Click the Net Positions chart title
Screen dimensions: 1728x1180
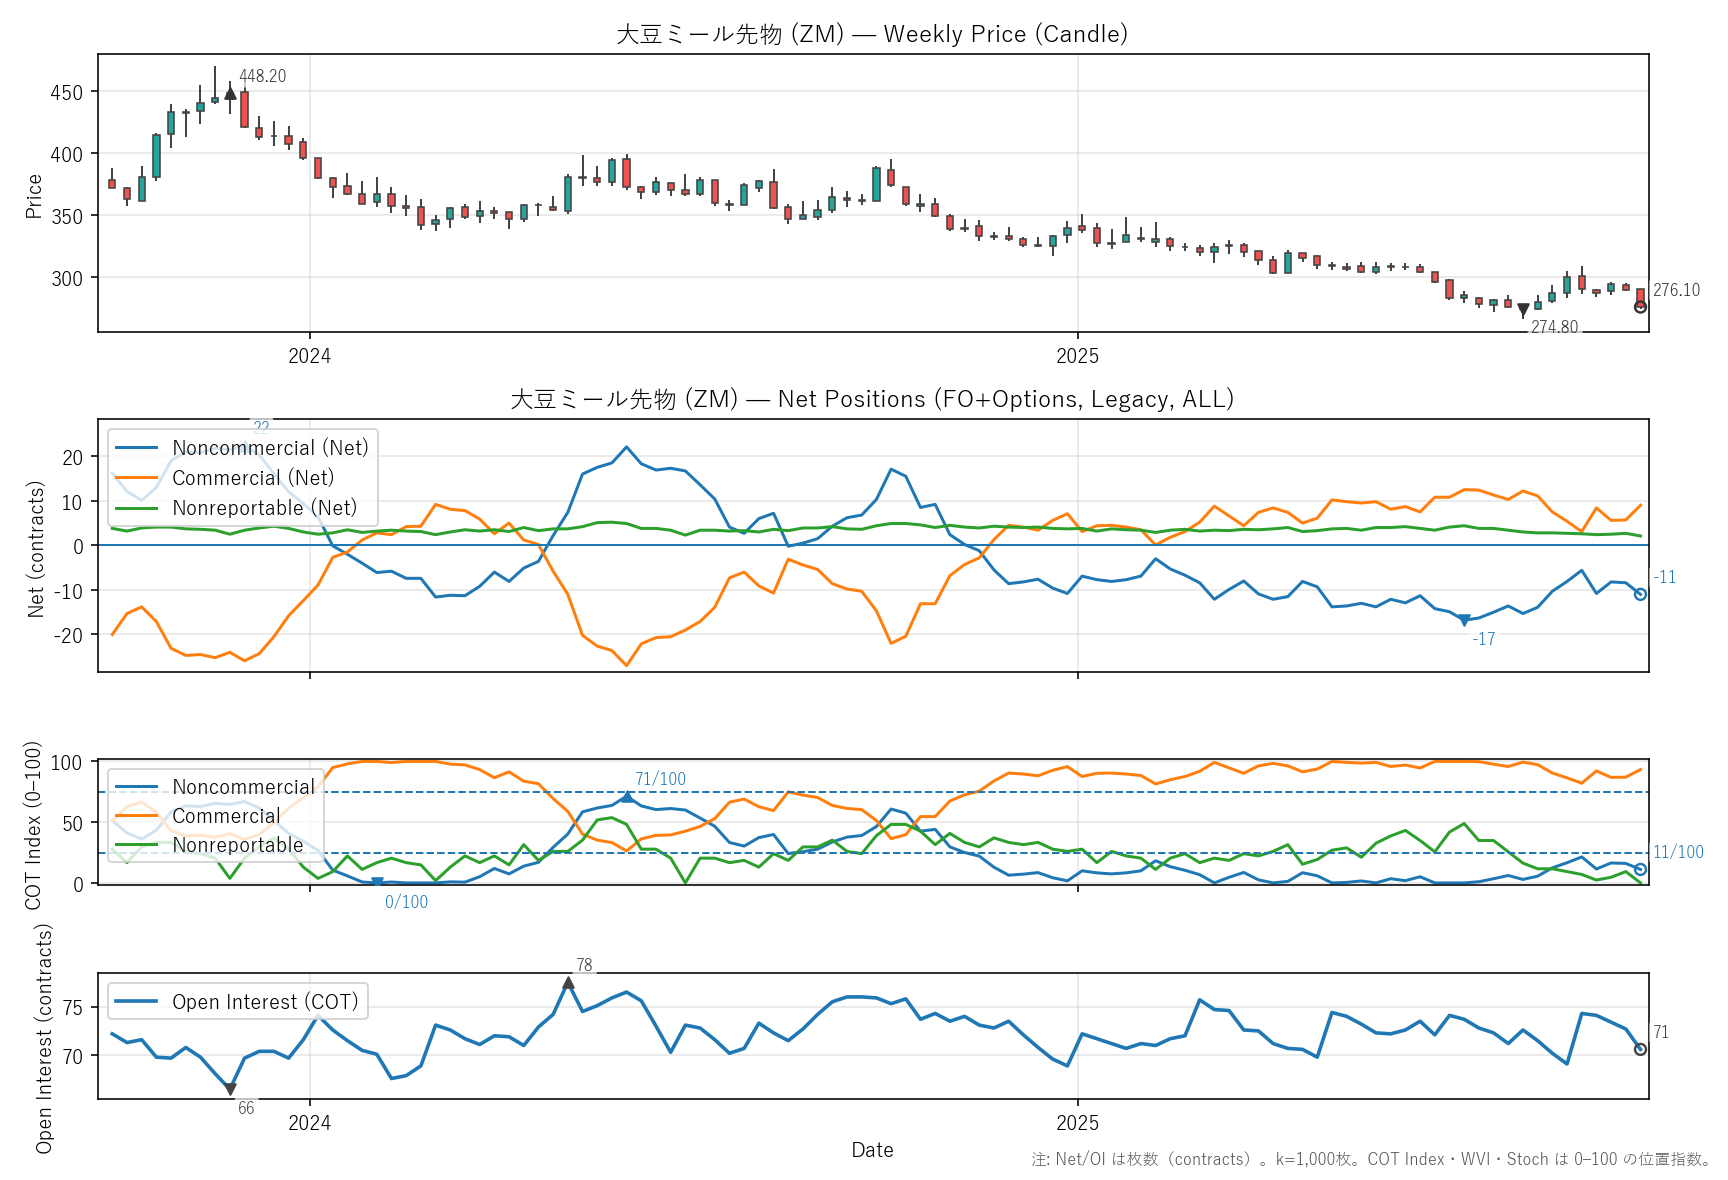[x=872, y=399]
